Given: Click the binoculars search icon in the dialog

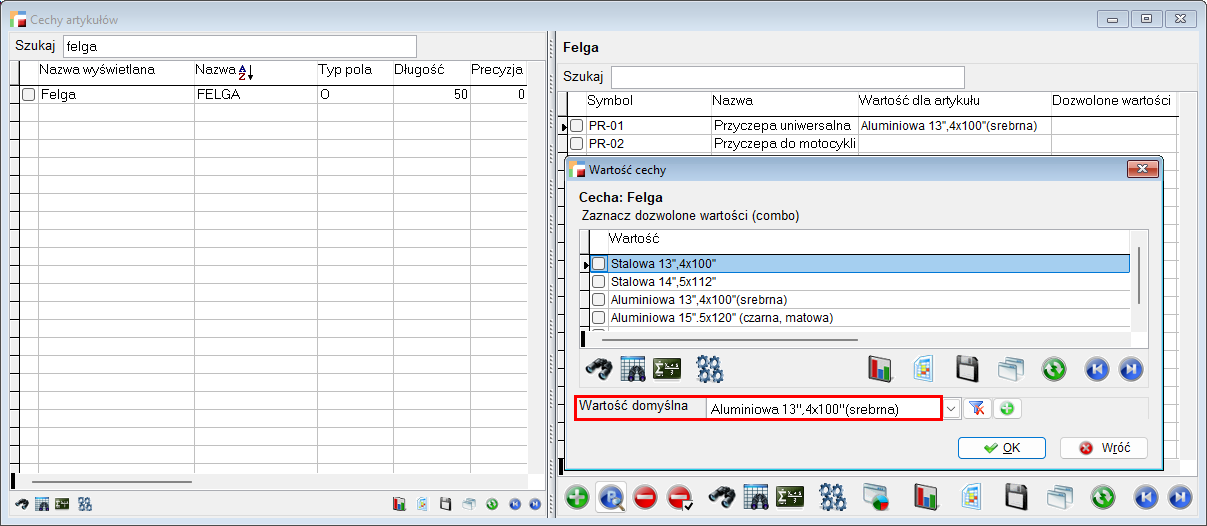Looking at the screenshot, I should [601, 369].
